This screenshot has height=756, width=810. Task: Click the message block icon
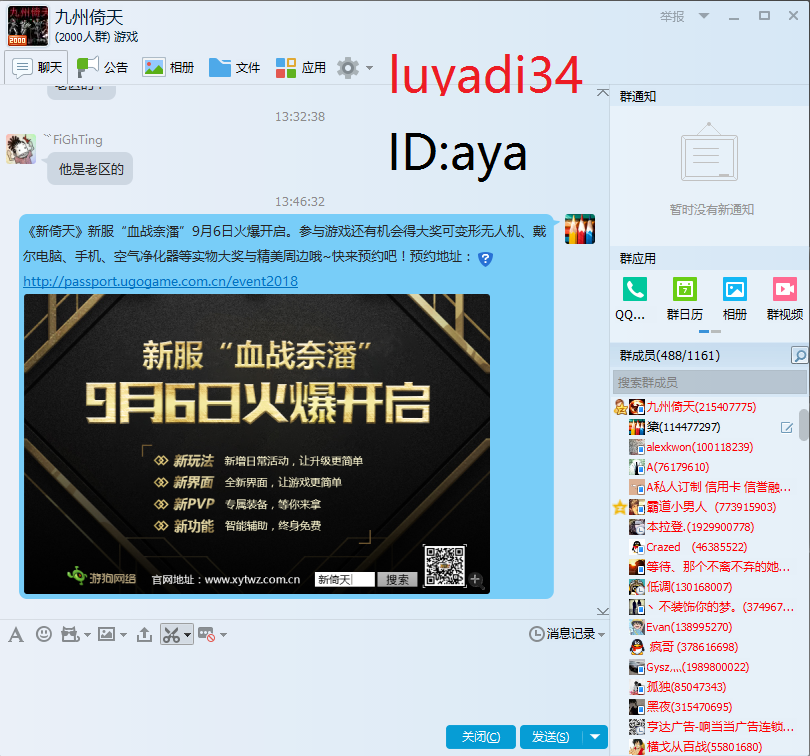click(x=207, y=634)
